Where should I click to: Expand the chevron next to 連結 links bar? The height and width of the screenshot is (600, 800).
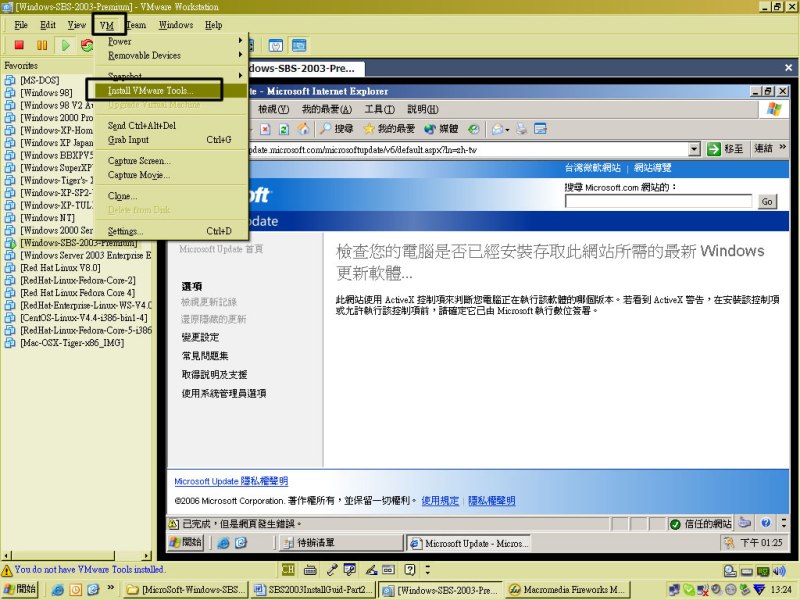point(783,147)
